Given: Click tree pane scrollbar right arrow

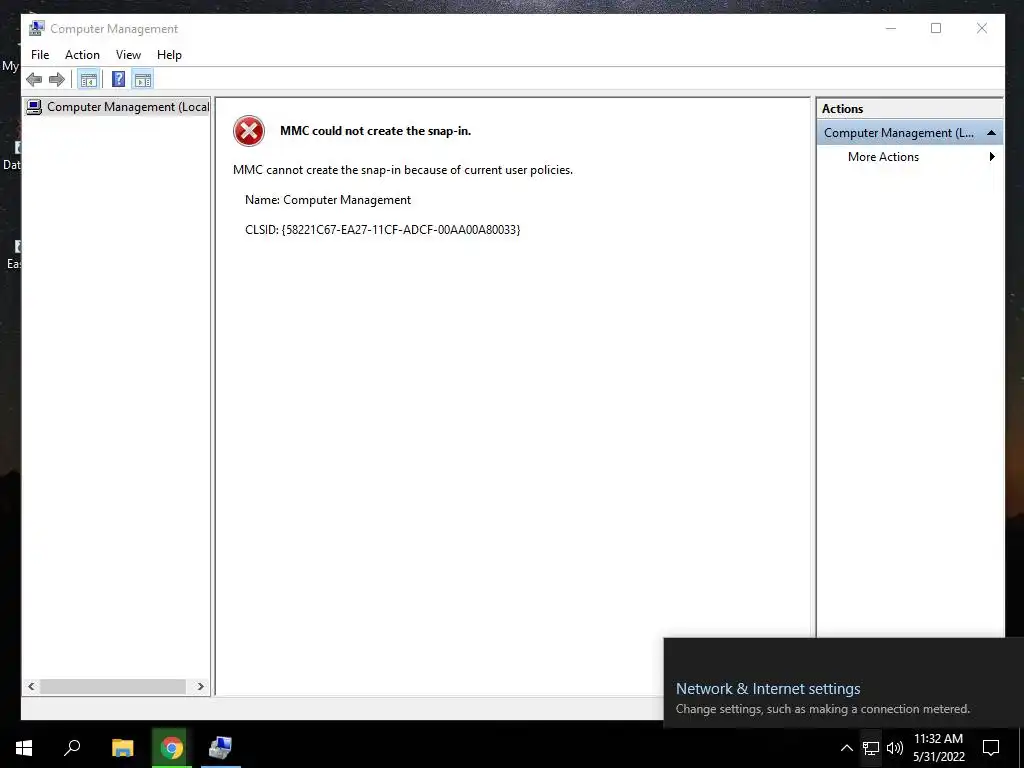Looking at the screenshot, I should [x=200, y=686].
